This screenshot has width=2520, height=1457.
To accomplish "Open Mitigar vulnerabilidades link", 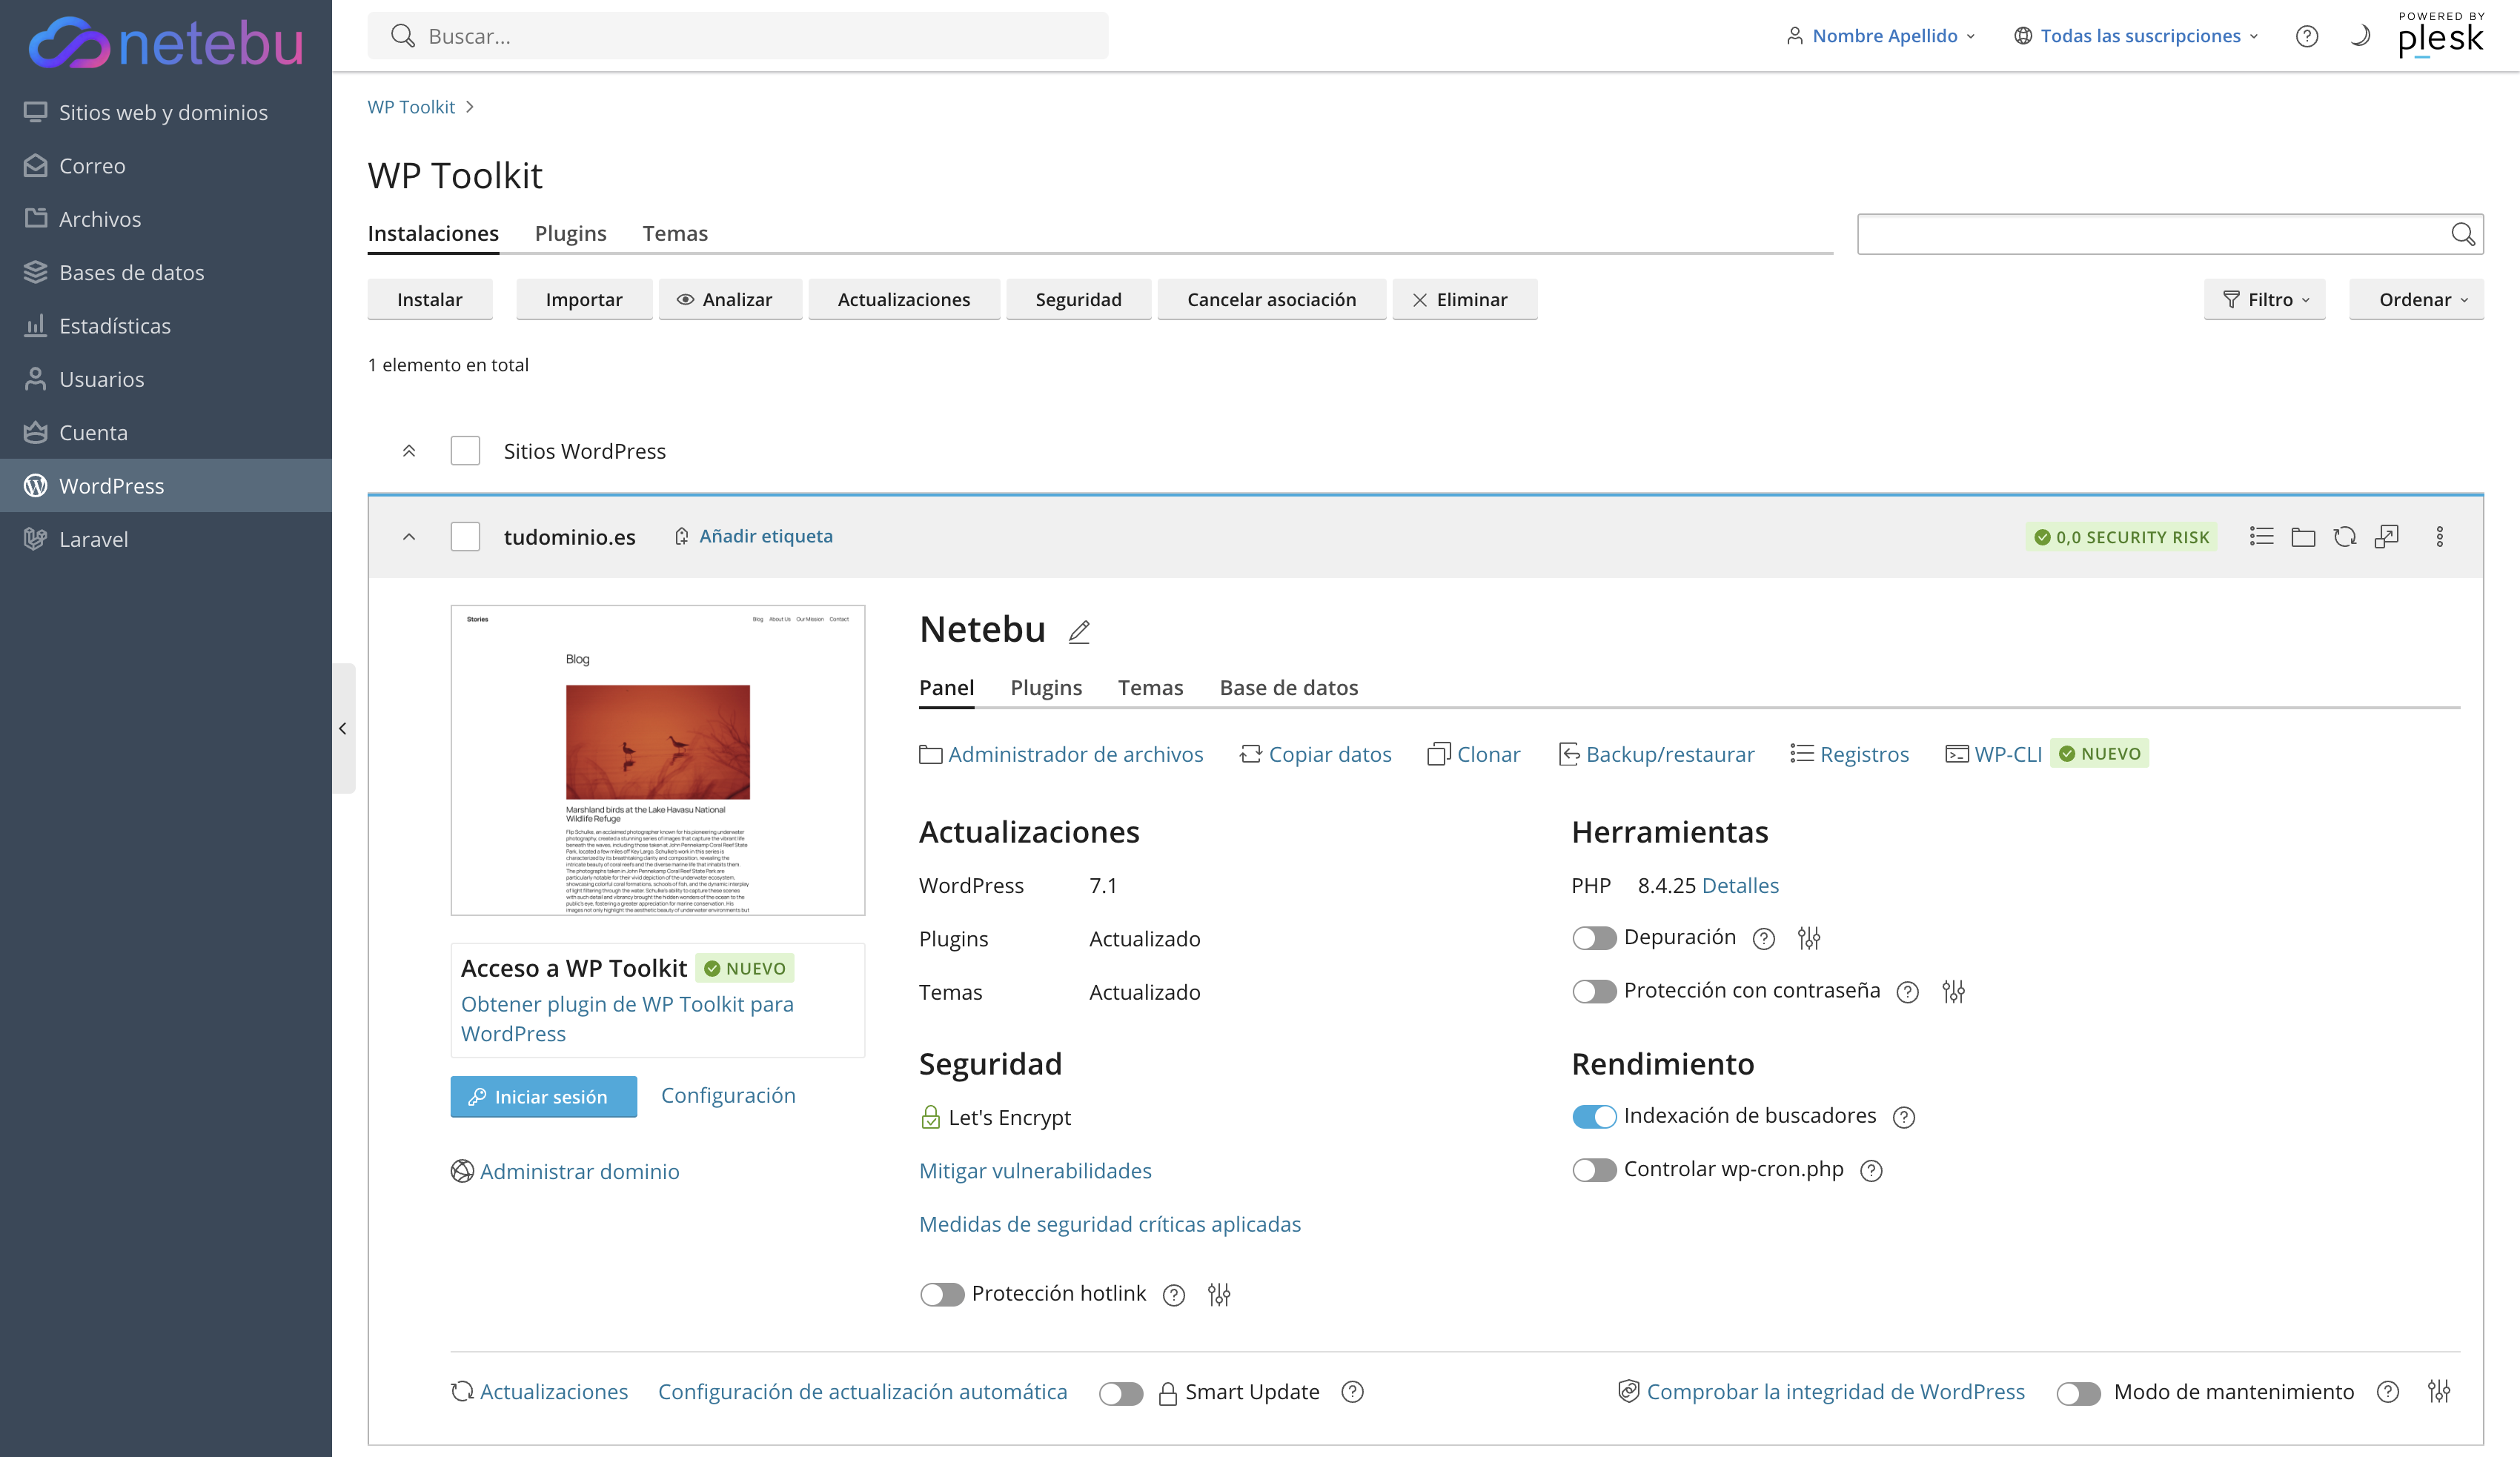I will point(1035,1170).
